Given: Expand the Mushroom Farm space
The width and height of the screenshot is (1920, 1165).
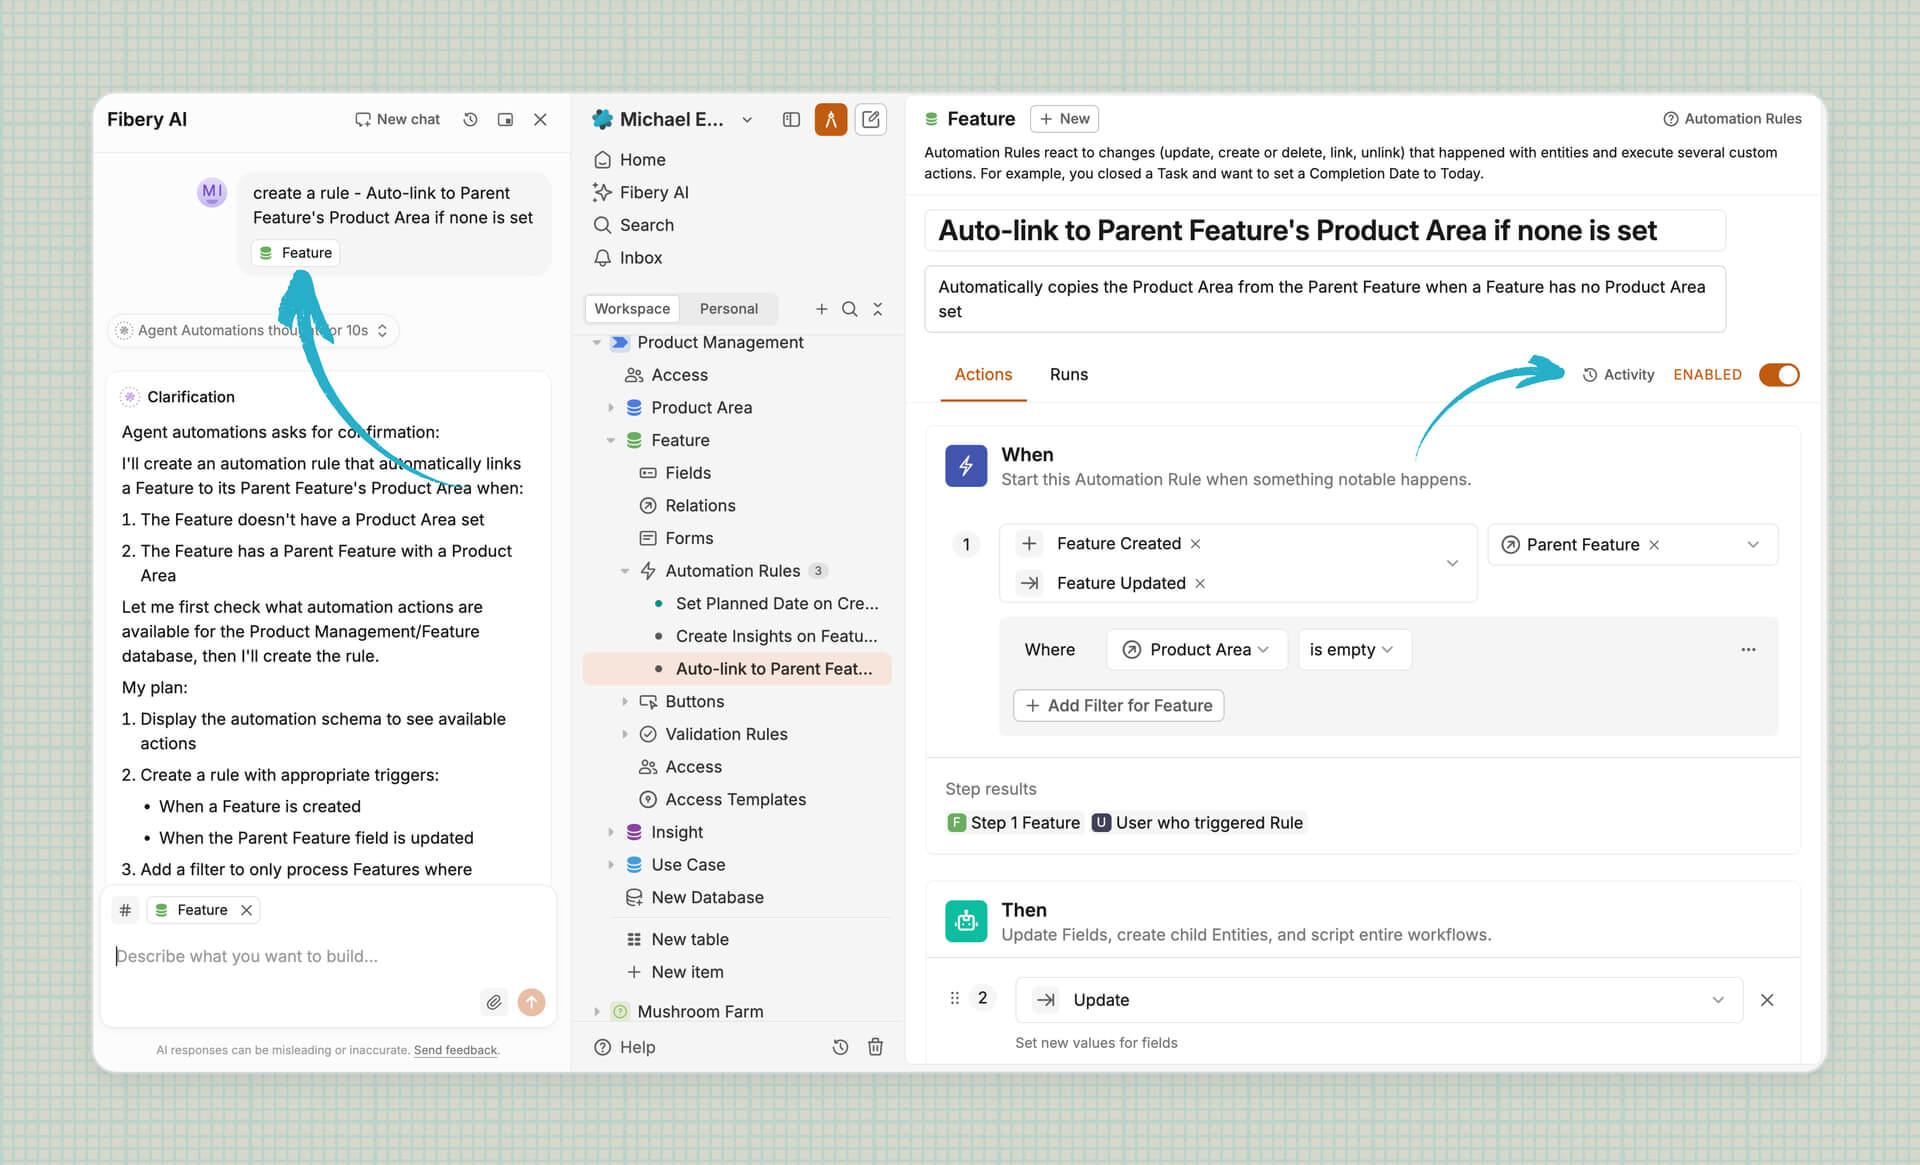Looking at the screenshot, I should pyautogui.click(x=597, y=1011).
